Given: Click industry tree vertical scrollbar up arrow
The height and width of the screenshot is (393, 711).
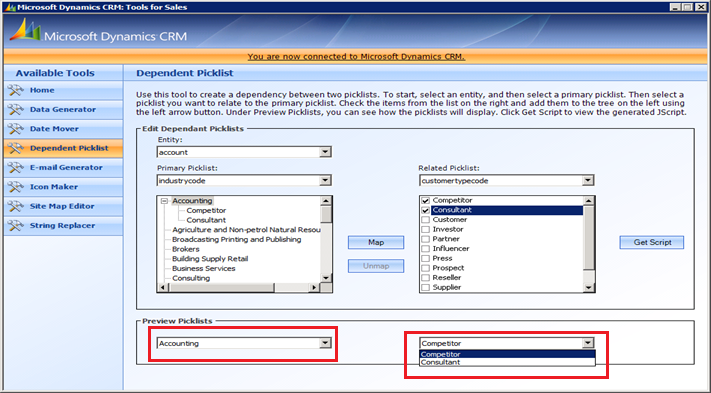Looking at the screenshot, I should 326,201.
